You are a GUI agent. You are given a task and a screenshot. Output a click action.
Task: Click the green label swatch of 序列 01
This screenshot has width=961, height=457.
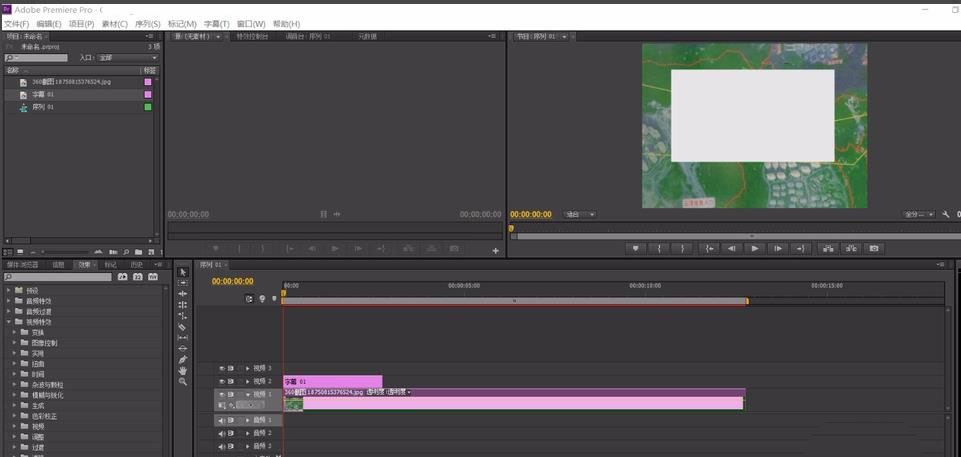pos(148,107)
